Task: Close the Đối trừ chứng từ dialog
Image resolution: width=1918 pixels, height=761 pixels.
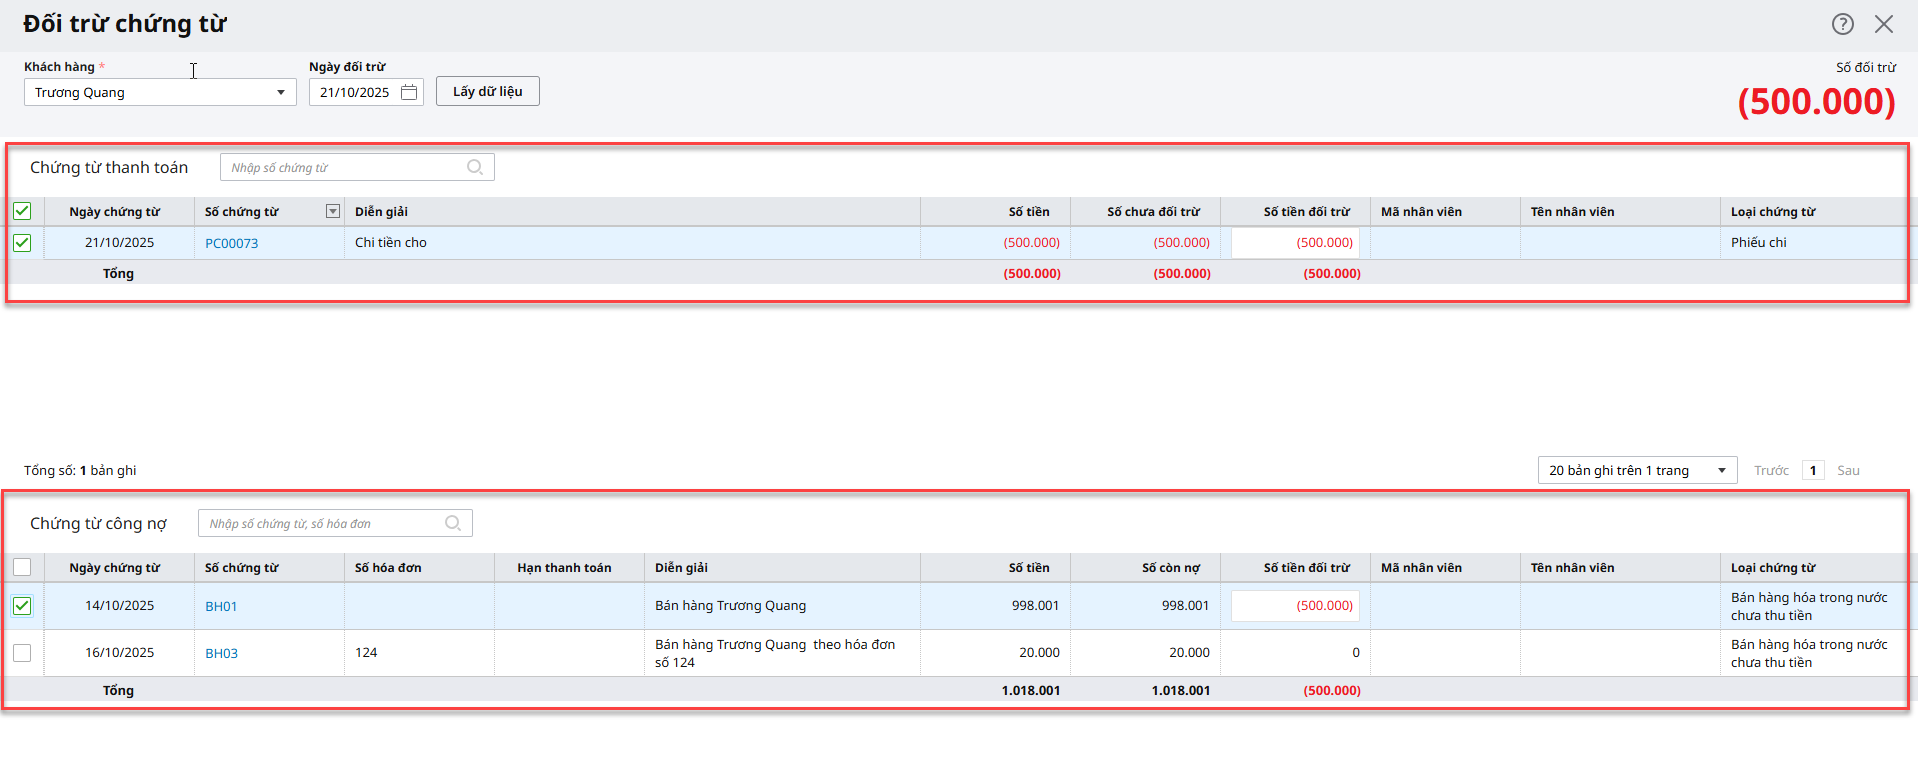Action: tap(1884, 24)
